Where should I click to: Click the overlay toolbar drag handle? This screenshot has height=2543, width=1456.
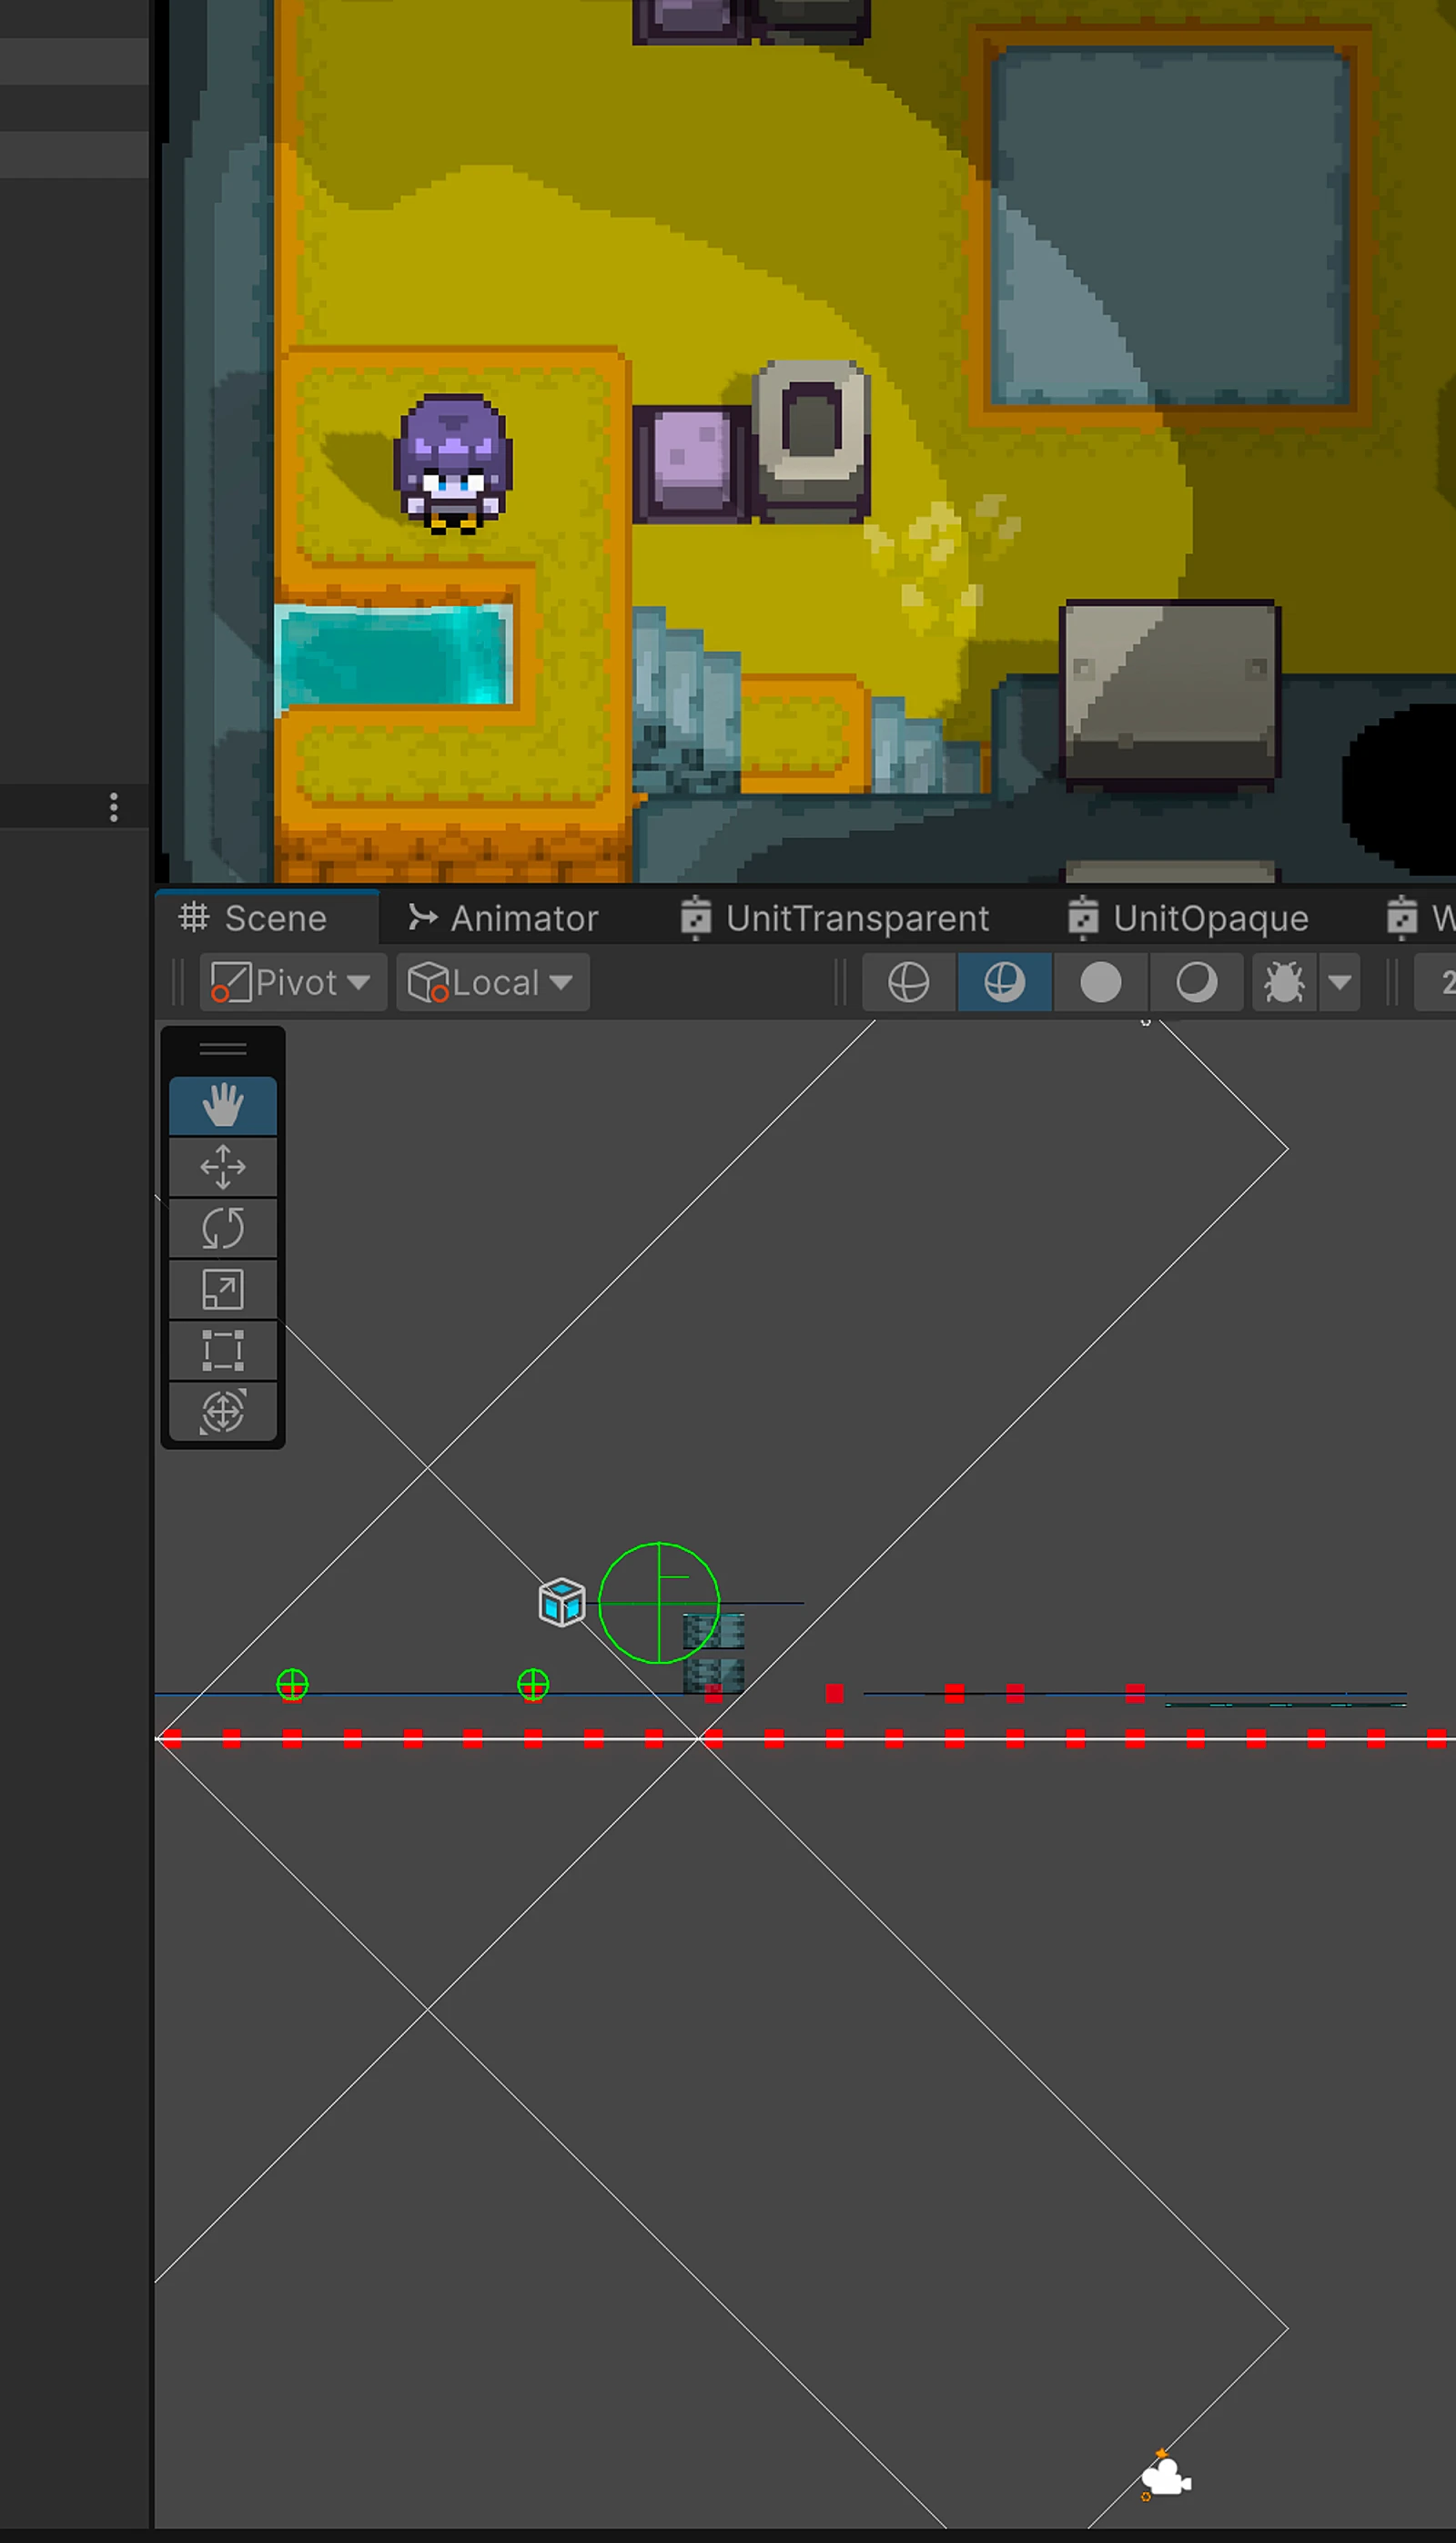[x=222, y=1049]
